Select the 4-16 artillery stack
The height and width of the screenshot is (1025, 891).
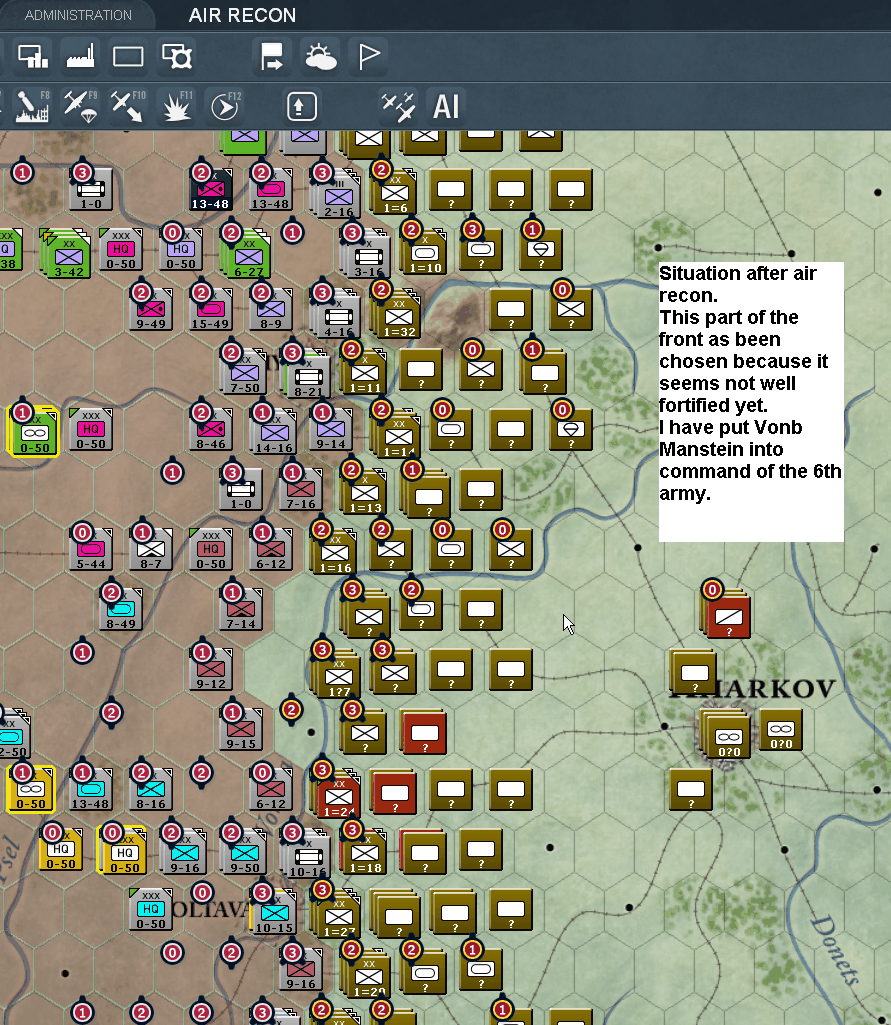coord(336,314)
